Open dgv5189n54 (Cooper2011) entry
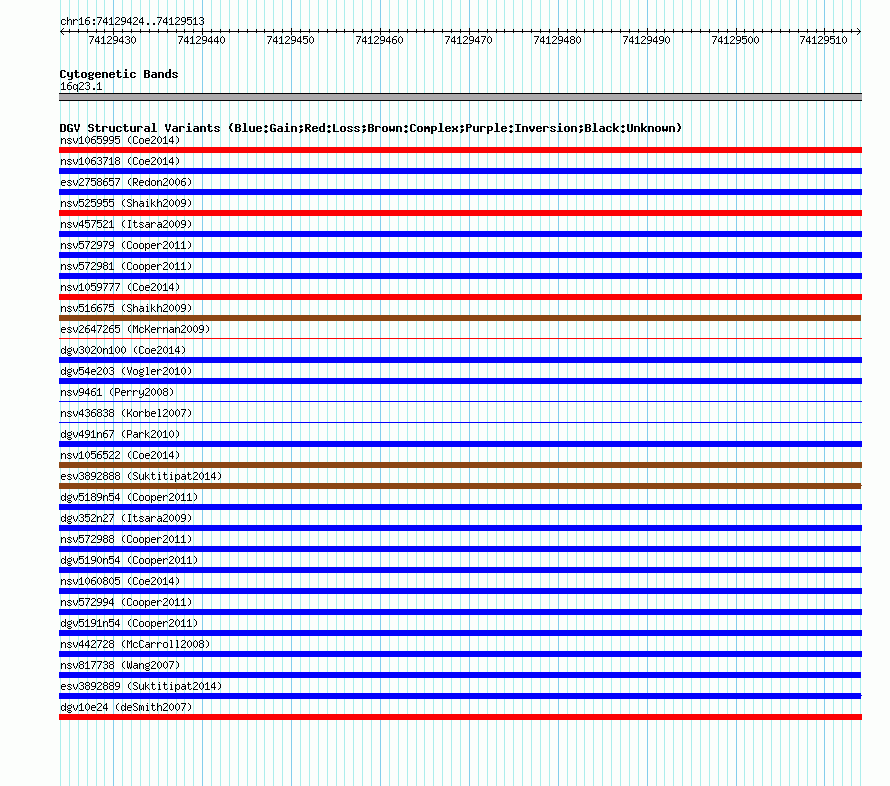Screen dimensions: 890x786 [x=129, y=497]
